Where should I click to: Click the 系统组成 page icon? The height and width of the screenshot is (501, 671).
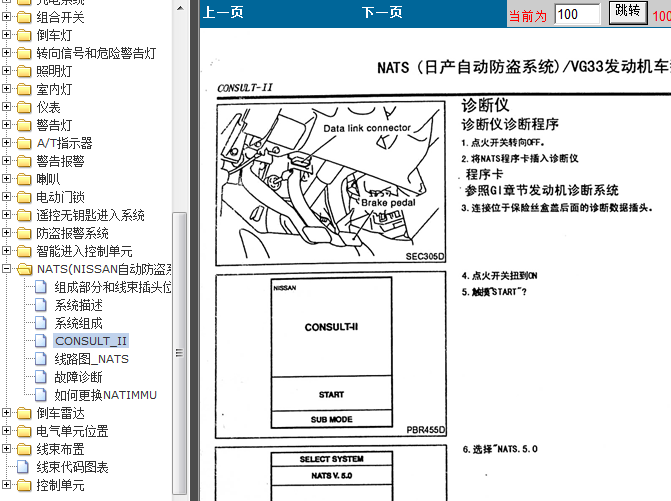click(x=41, y=323)
